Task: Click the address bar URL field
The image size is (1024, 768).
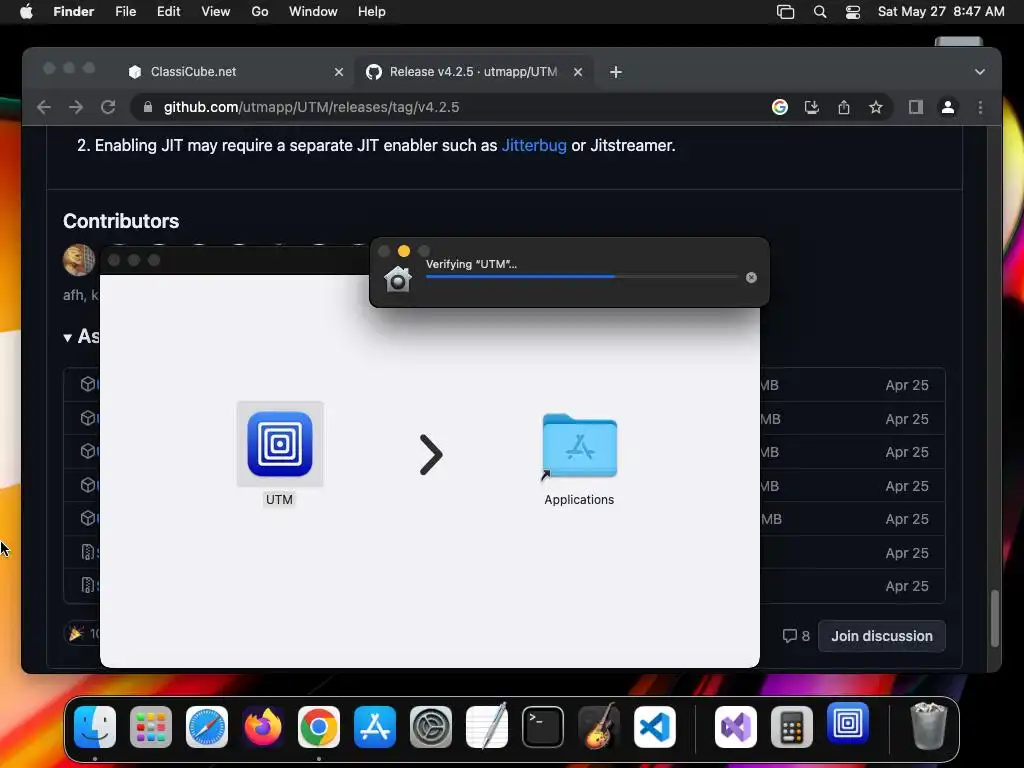Action: 451,107
